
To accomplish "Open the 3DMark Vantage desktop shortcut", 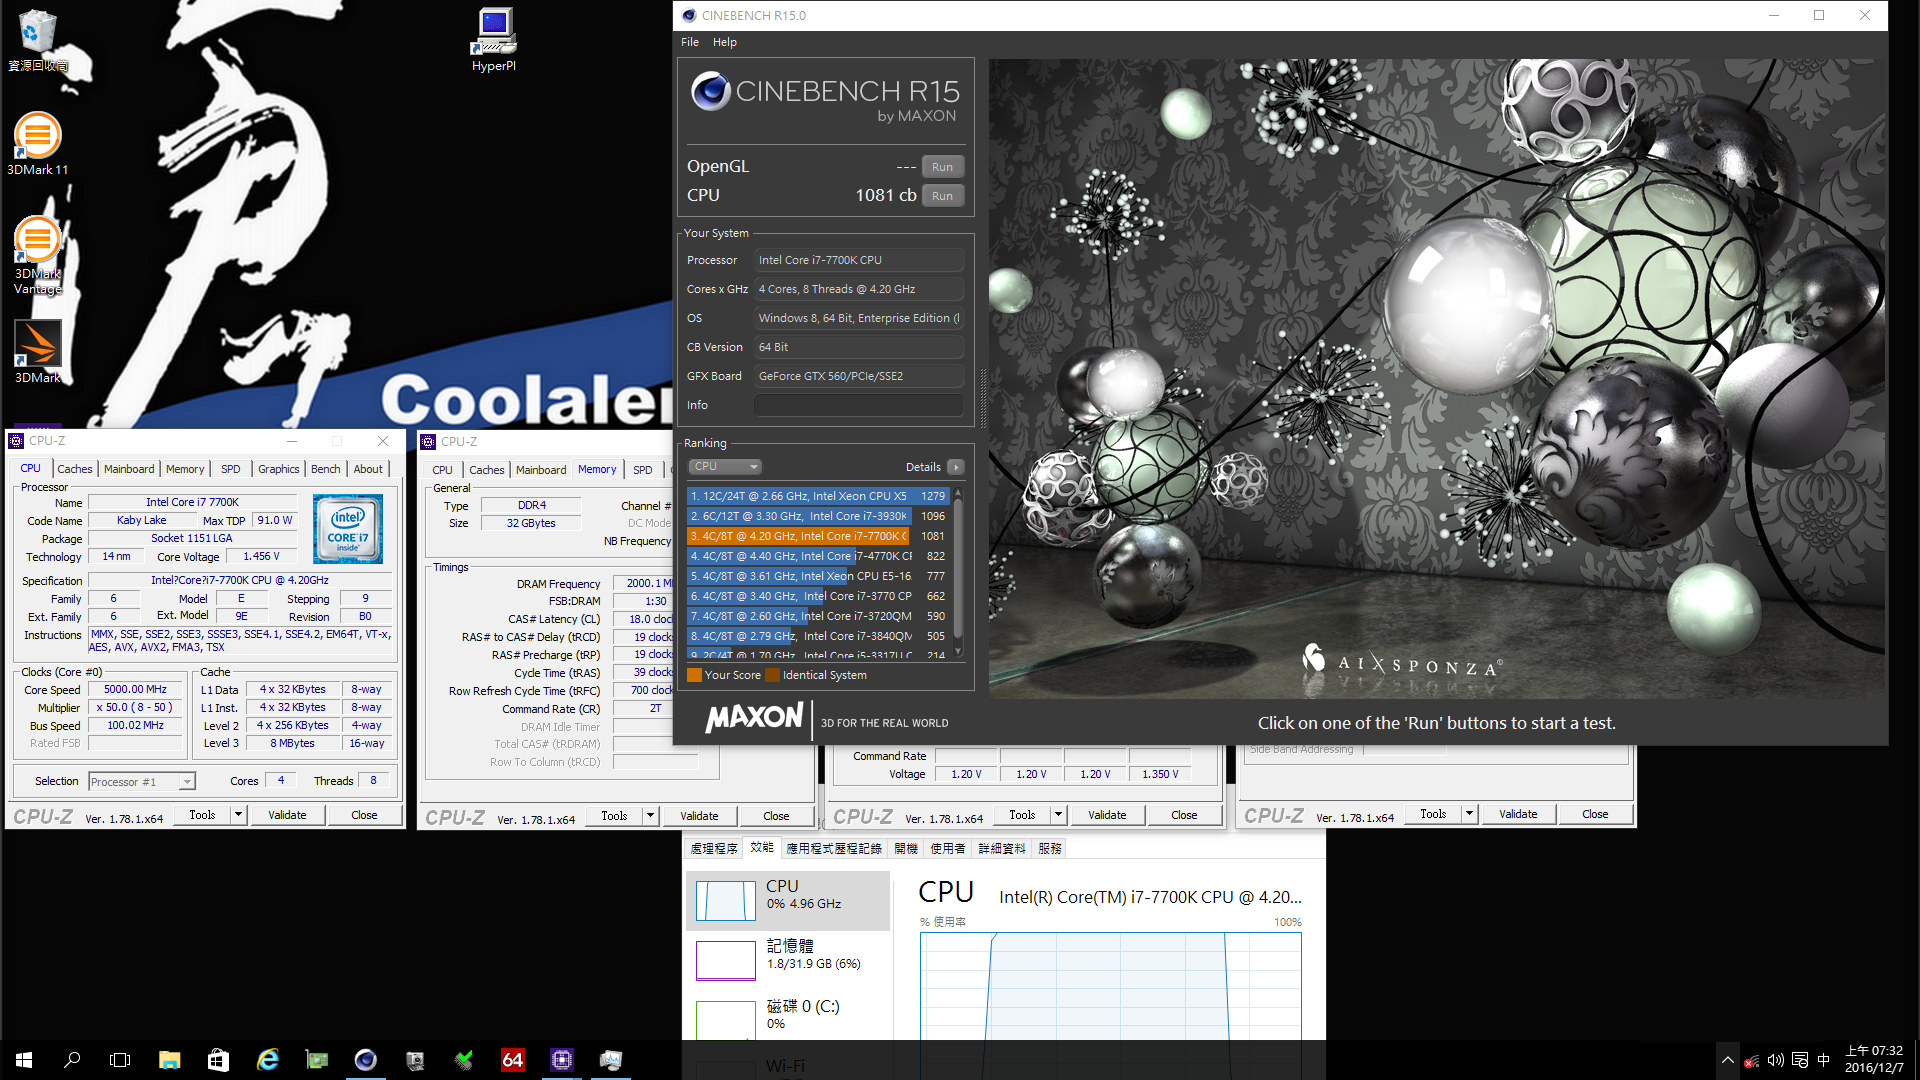I will tap(38, 255).
